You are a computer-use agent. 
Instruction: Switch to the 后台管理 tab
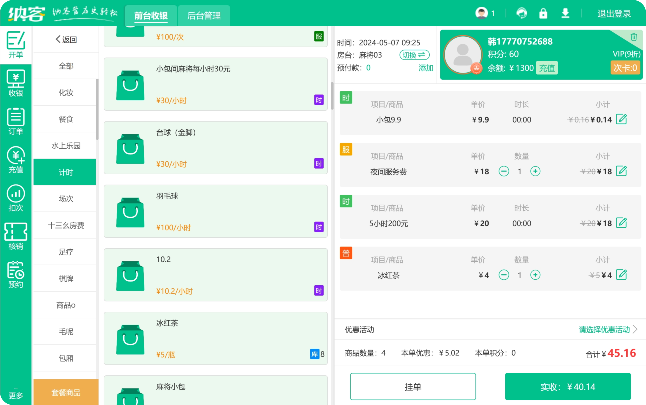(x=204, y=15)
